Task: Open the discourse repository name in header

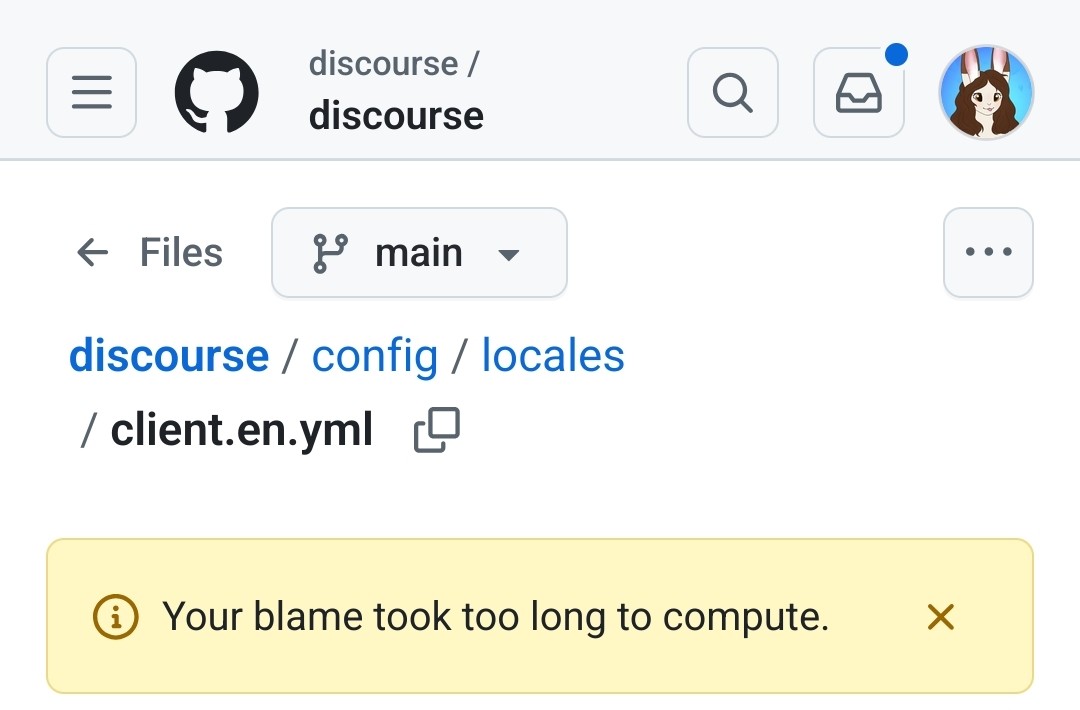Action: (396, 116)
